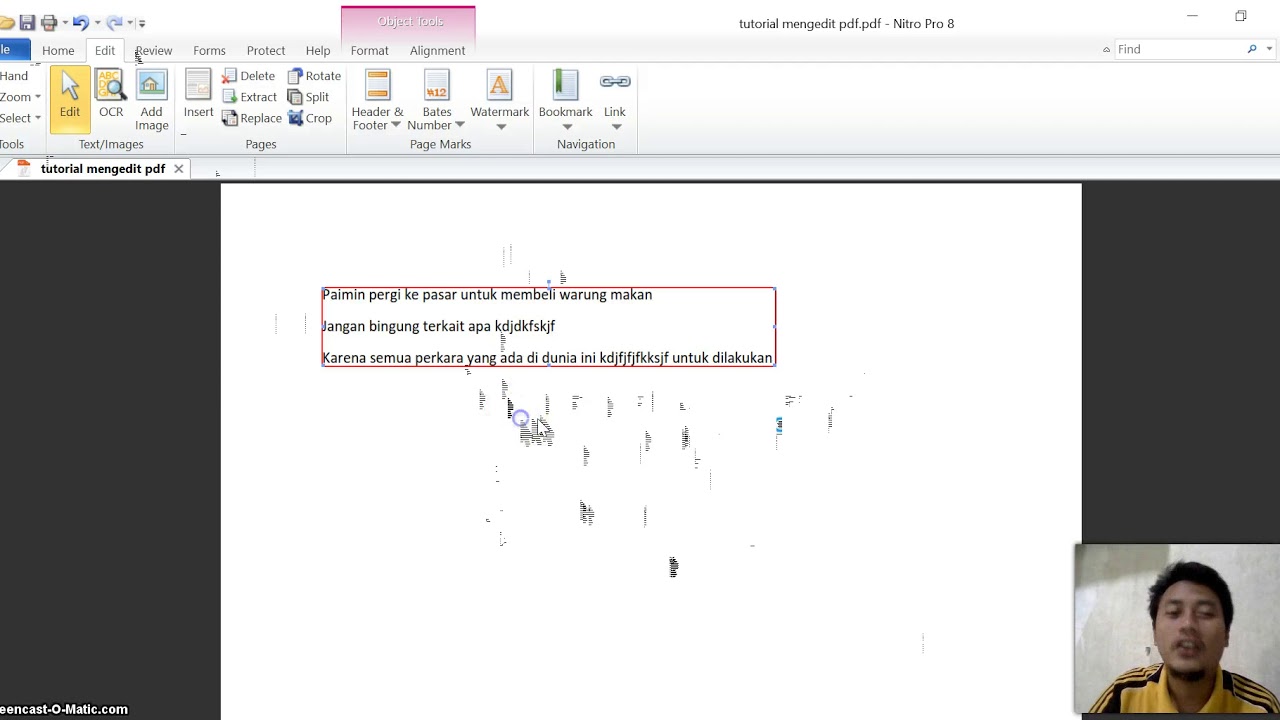Save the document using the floppy icon
Viewport: 1280px width, 720px height.
click(27, 22)
